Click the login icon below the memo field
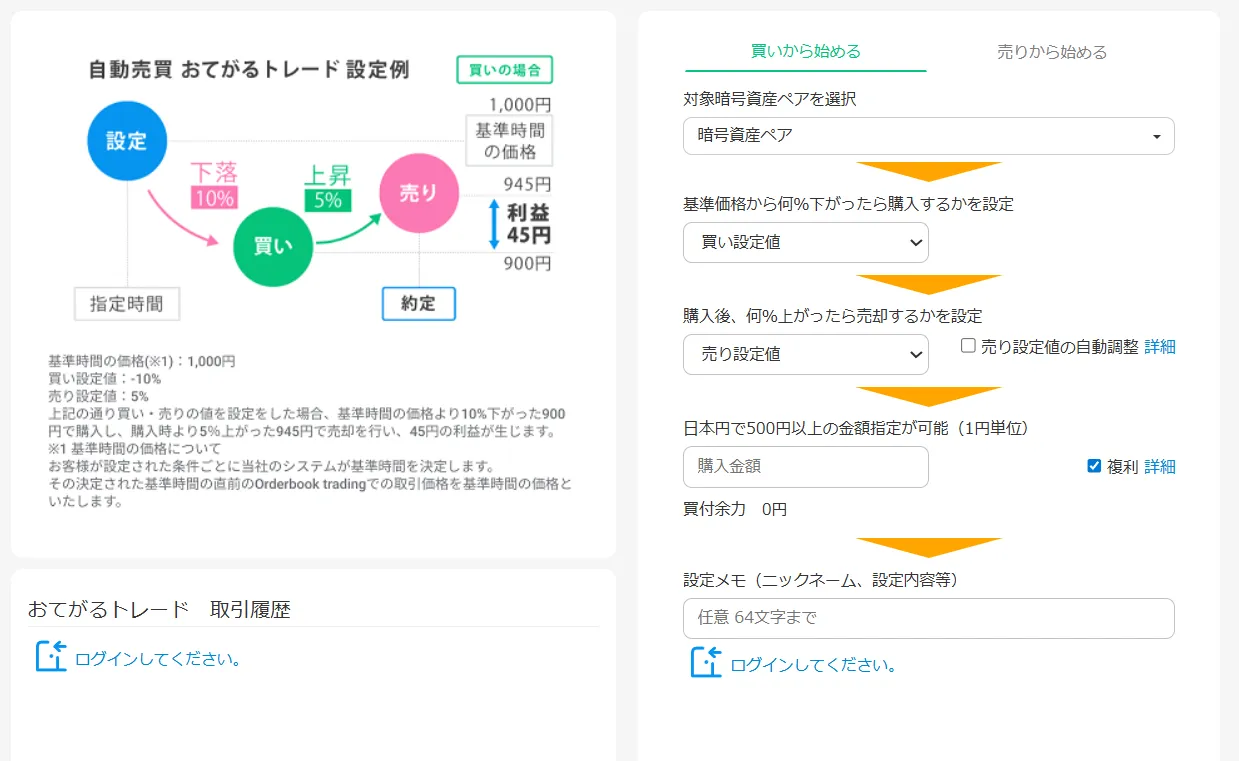The width and height of the screenshot is (1239, 761). click(x=706, y=662)
